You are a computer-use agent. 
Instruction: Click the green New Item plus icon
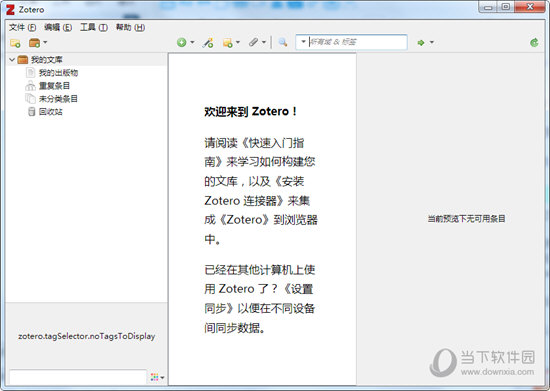click(182, 42)
